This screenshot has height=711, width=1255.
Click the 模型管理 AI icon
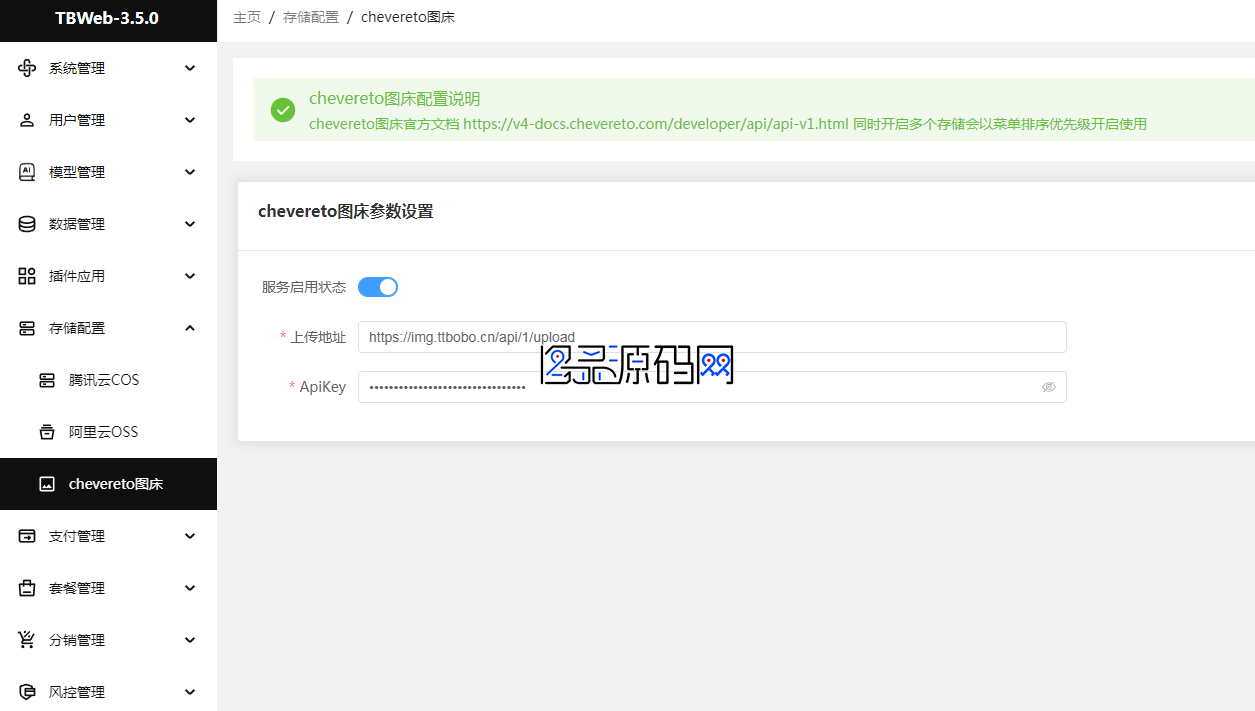tap(27, 172)
